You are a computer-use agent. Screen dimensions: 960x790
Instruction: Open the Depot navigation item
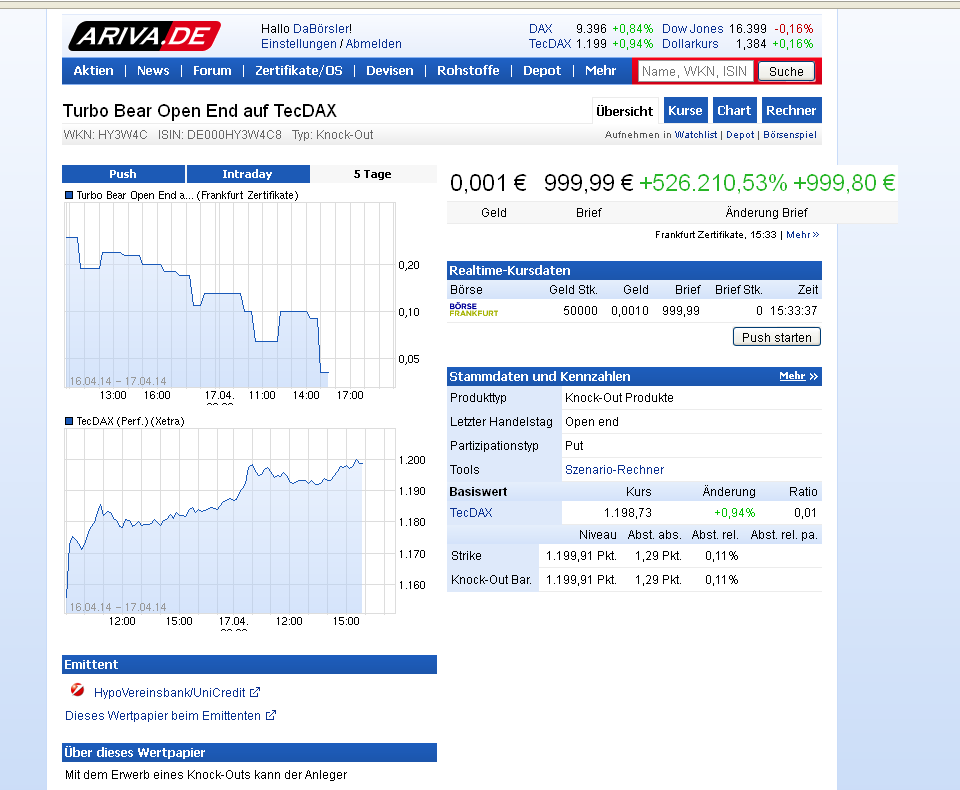542,70
